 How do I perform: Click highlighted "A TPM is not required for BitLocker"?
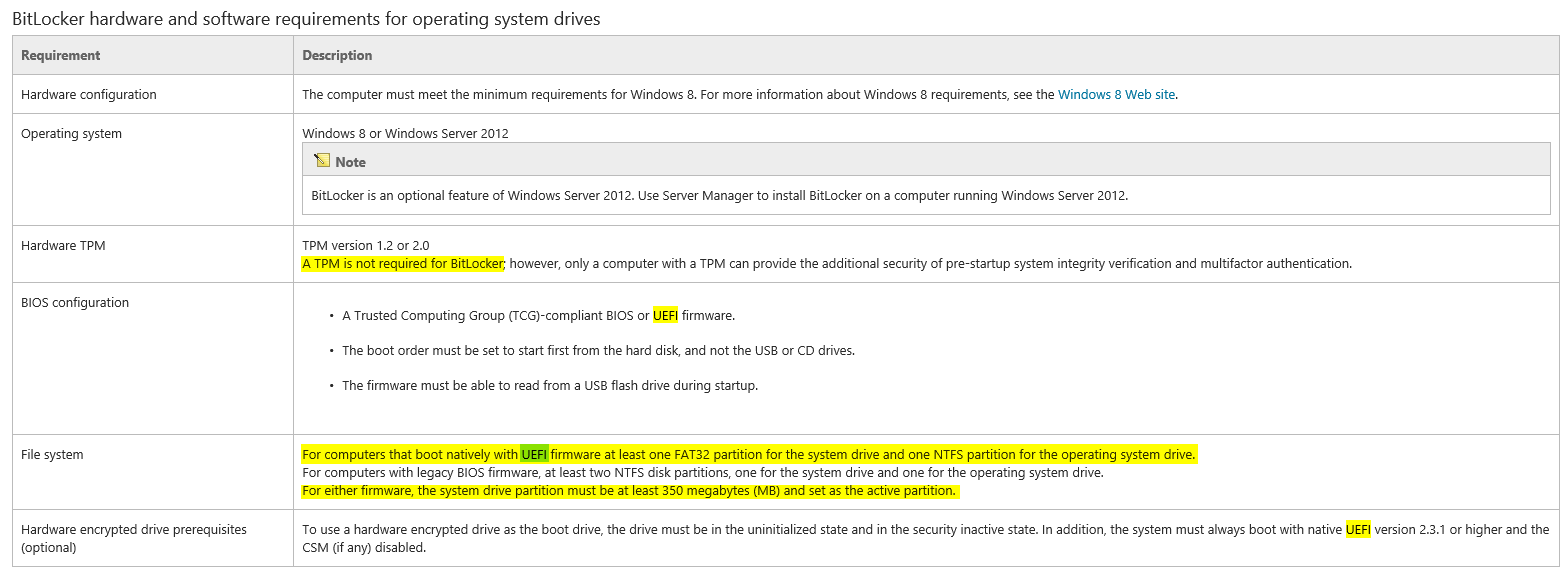(x=404, y=264)
